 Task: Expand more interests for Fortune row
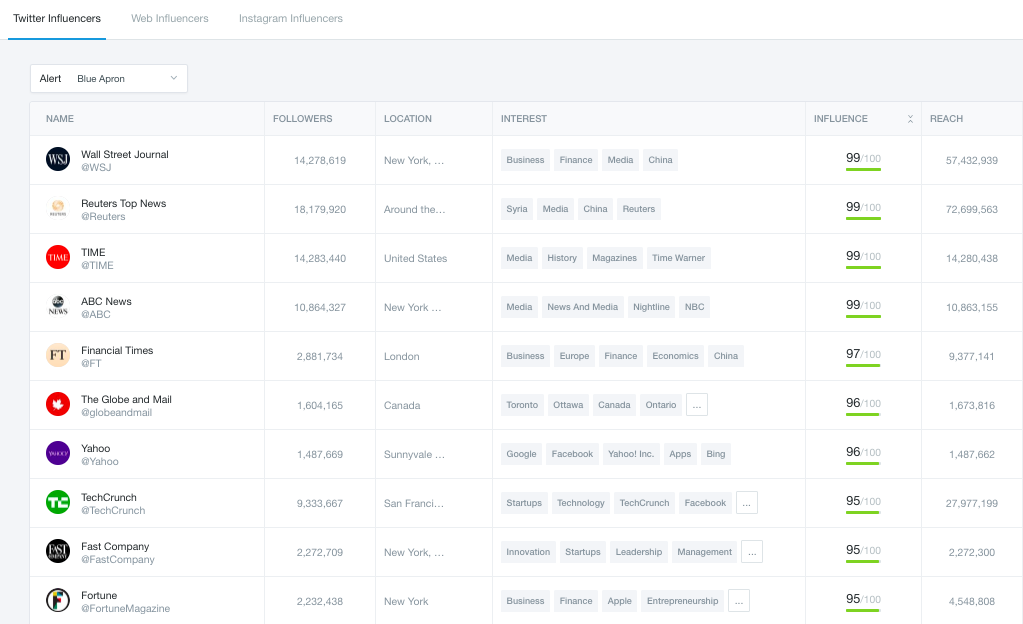[x=739, y=601]
